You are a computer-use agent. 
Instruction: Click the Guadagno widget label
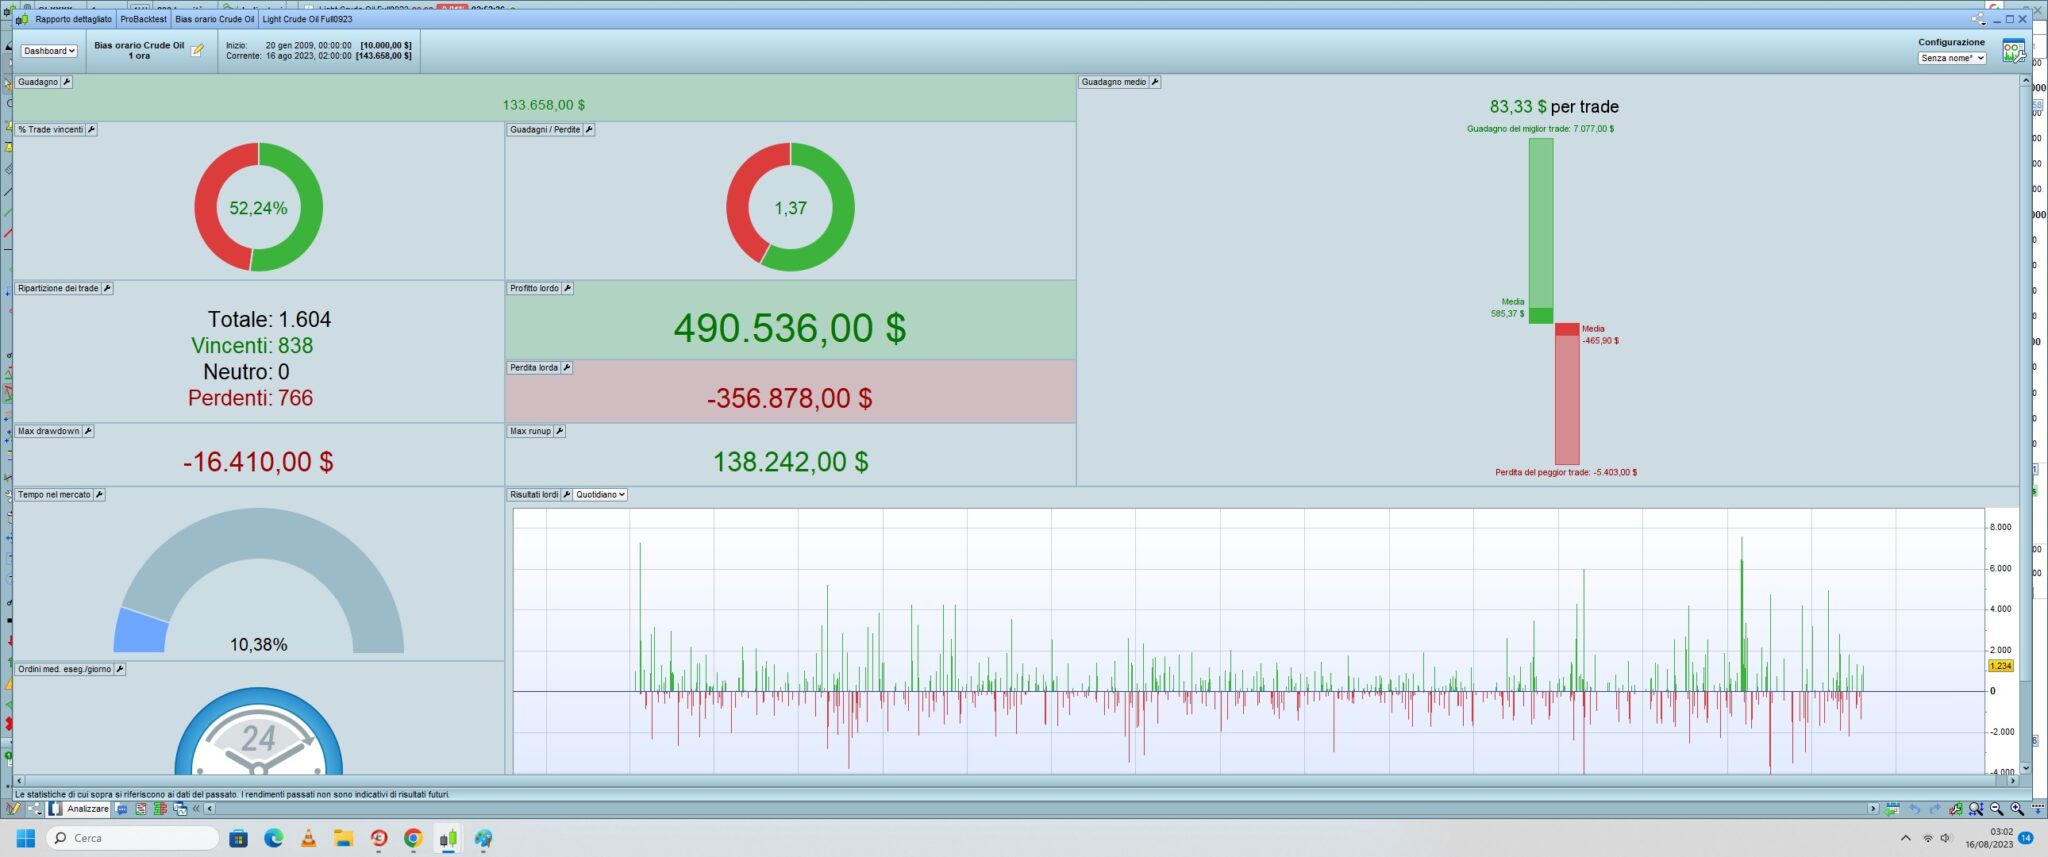pos(38,82)
